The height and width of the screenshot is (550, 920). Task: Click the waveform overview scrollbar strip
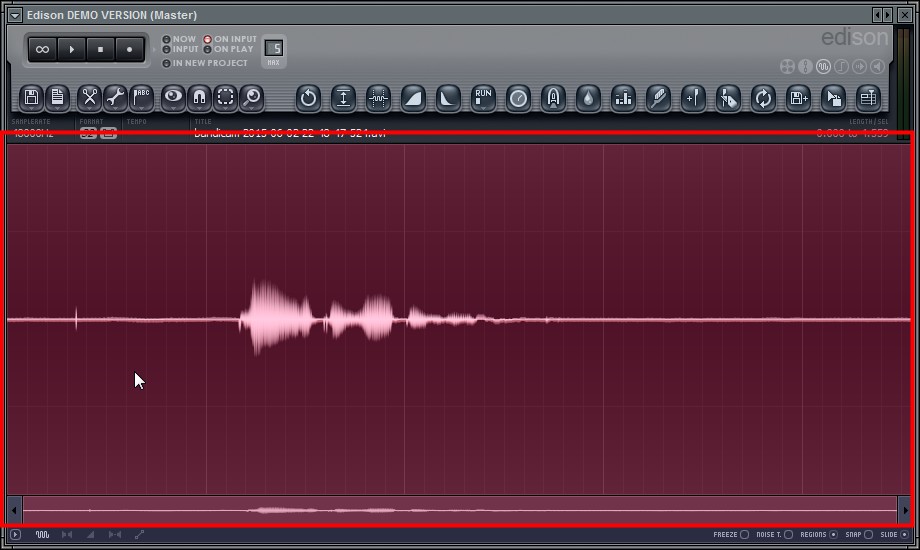pos(460,510)
